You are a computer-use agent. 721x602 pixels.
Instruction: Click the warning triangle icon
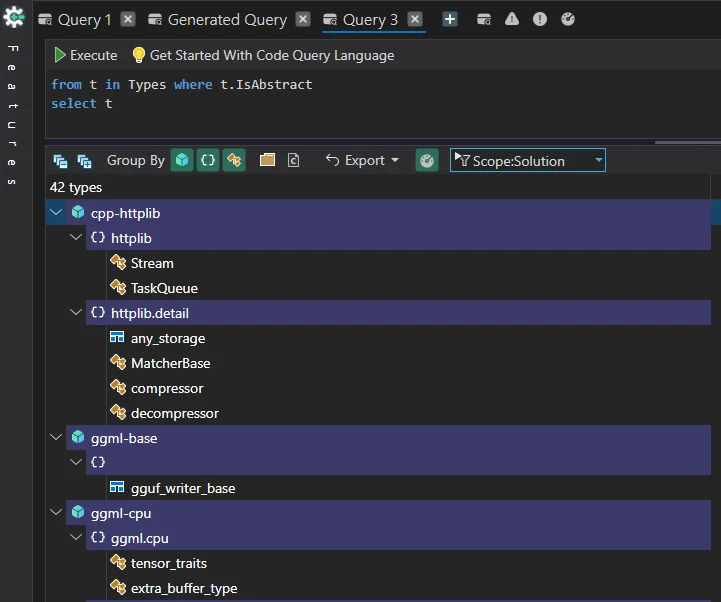coord(512,19)
